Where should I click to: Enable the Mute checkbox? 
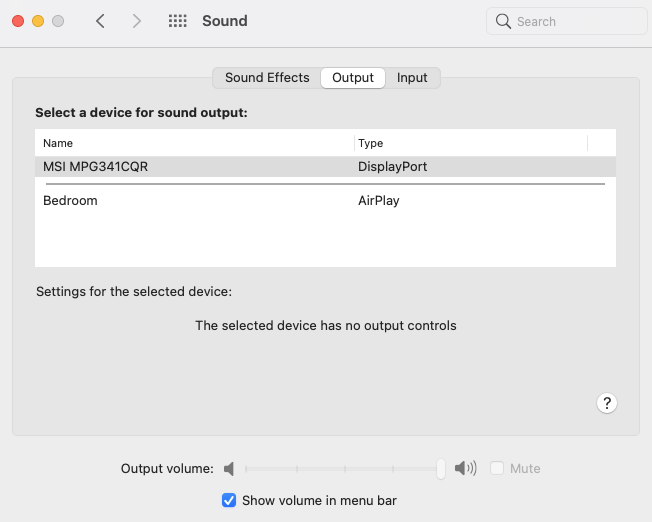click(x=497, y=468)
